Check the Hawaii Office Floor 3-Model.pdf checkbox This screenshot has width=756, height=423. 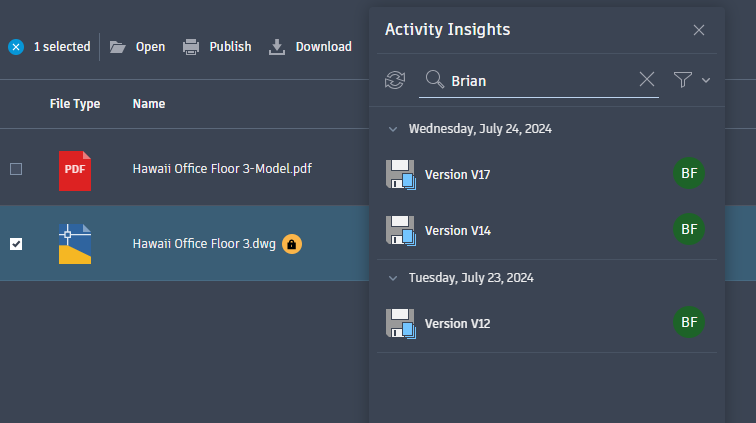tap(16, 169)
